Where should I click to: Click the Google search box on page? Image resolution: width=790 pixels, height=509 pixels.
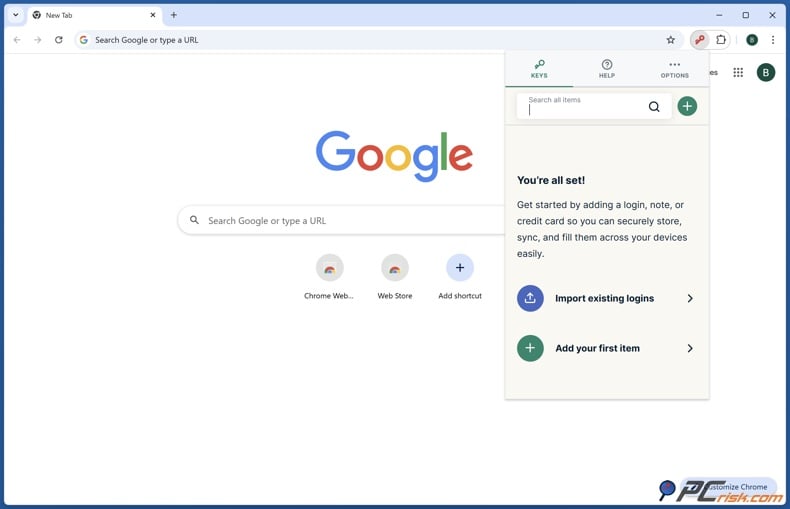342,220
